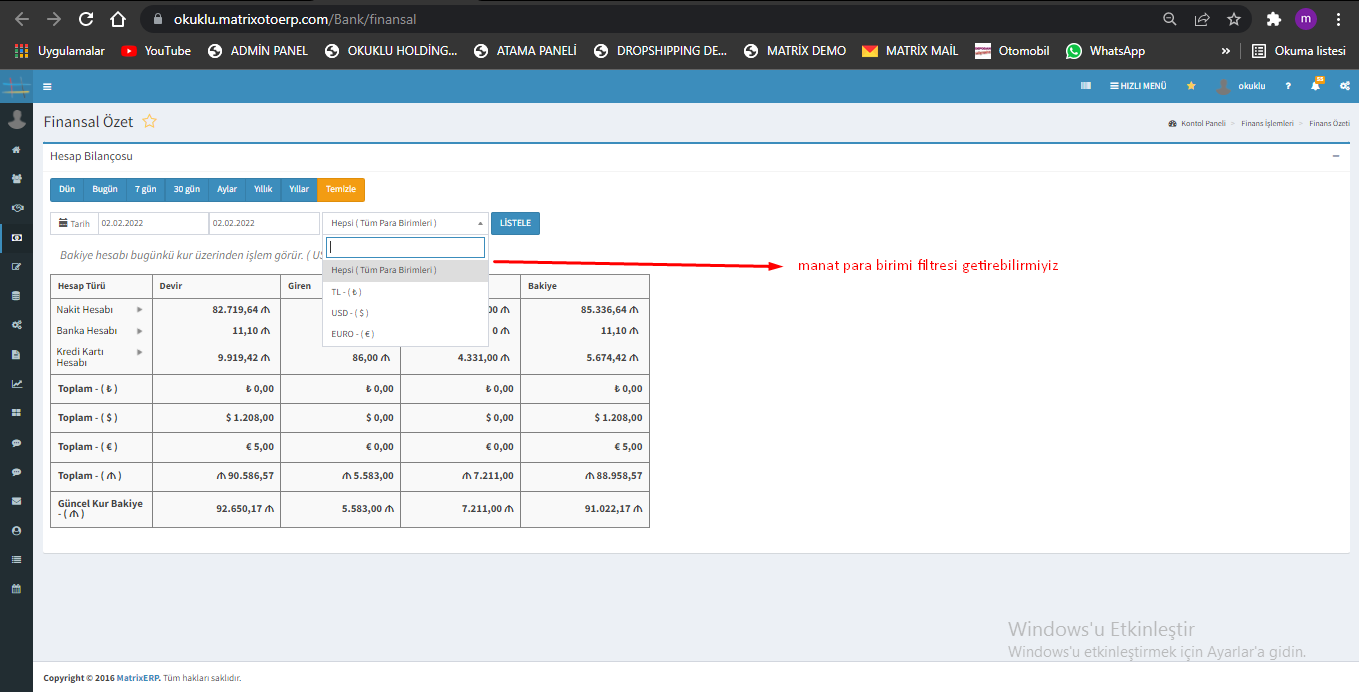This screenshot has width=1359, height=692.
Task: Click the home icon in left sidebar
Action: pyautogui.click(x=16, y=150)
